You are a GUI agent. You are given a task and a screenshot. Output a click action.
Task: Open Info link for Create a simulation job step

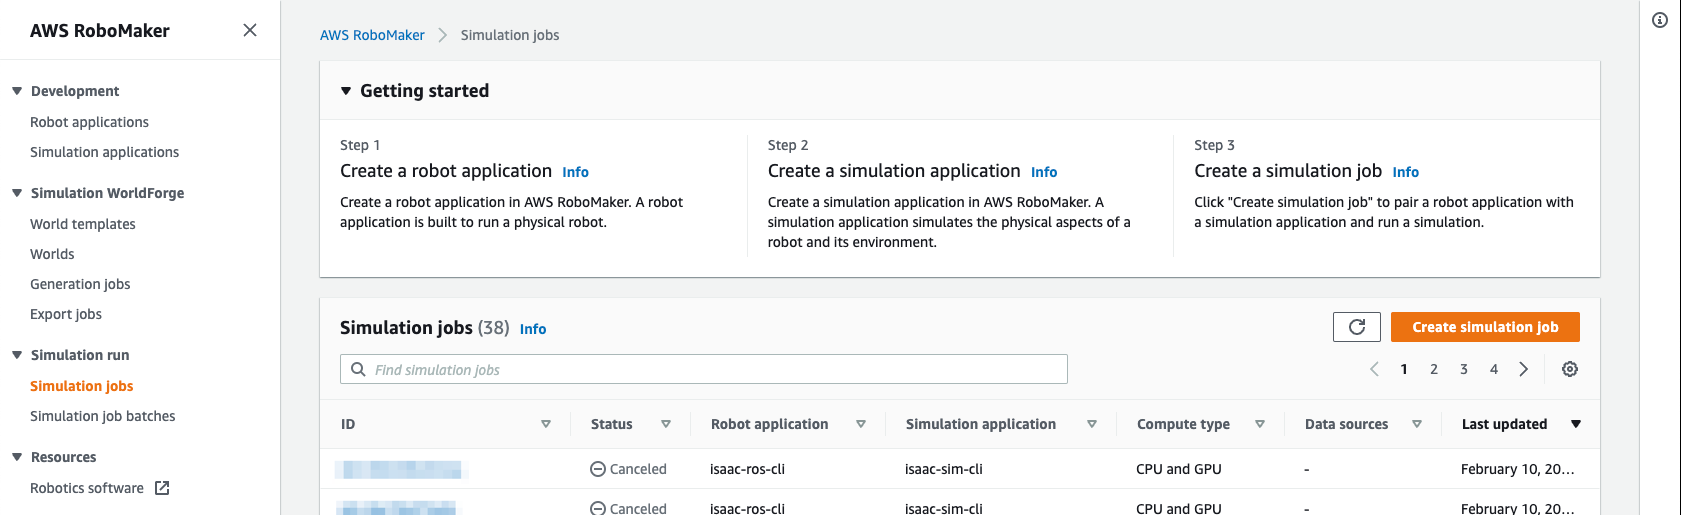click(1405, 172)
